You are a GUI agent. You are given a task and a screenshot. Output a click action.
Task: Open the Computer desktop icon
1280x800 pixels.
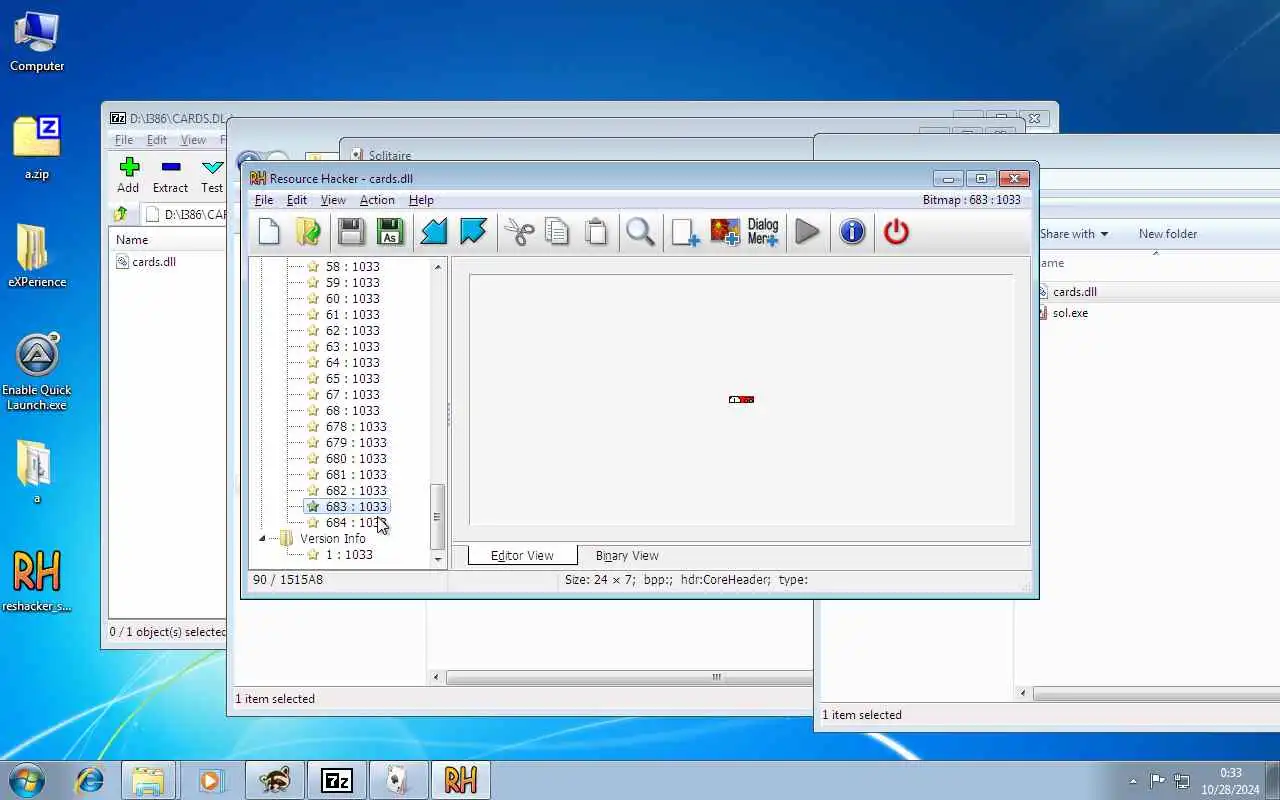(37, 42)
